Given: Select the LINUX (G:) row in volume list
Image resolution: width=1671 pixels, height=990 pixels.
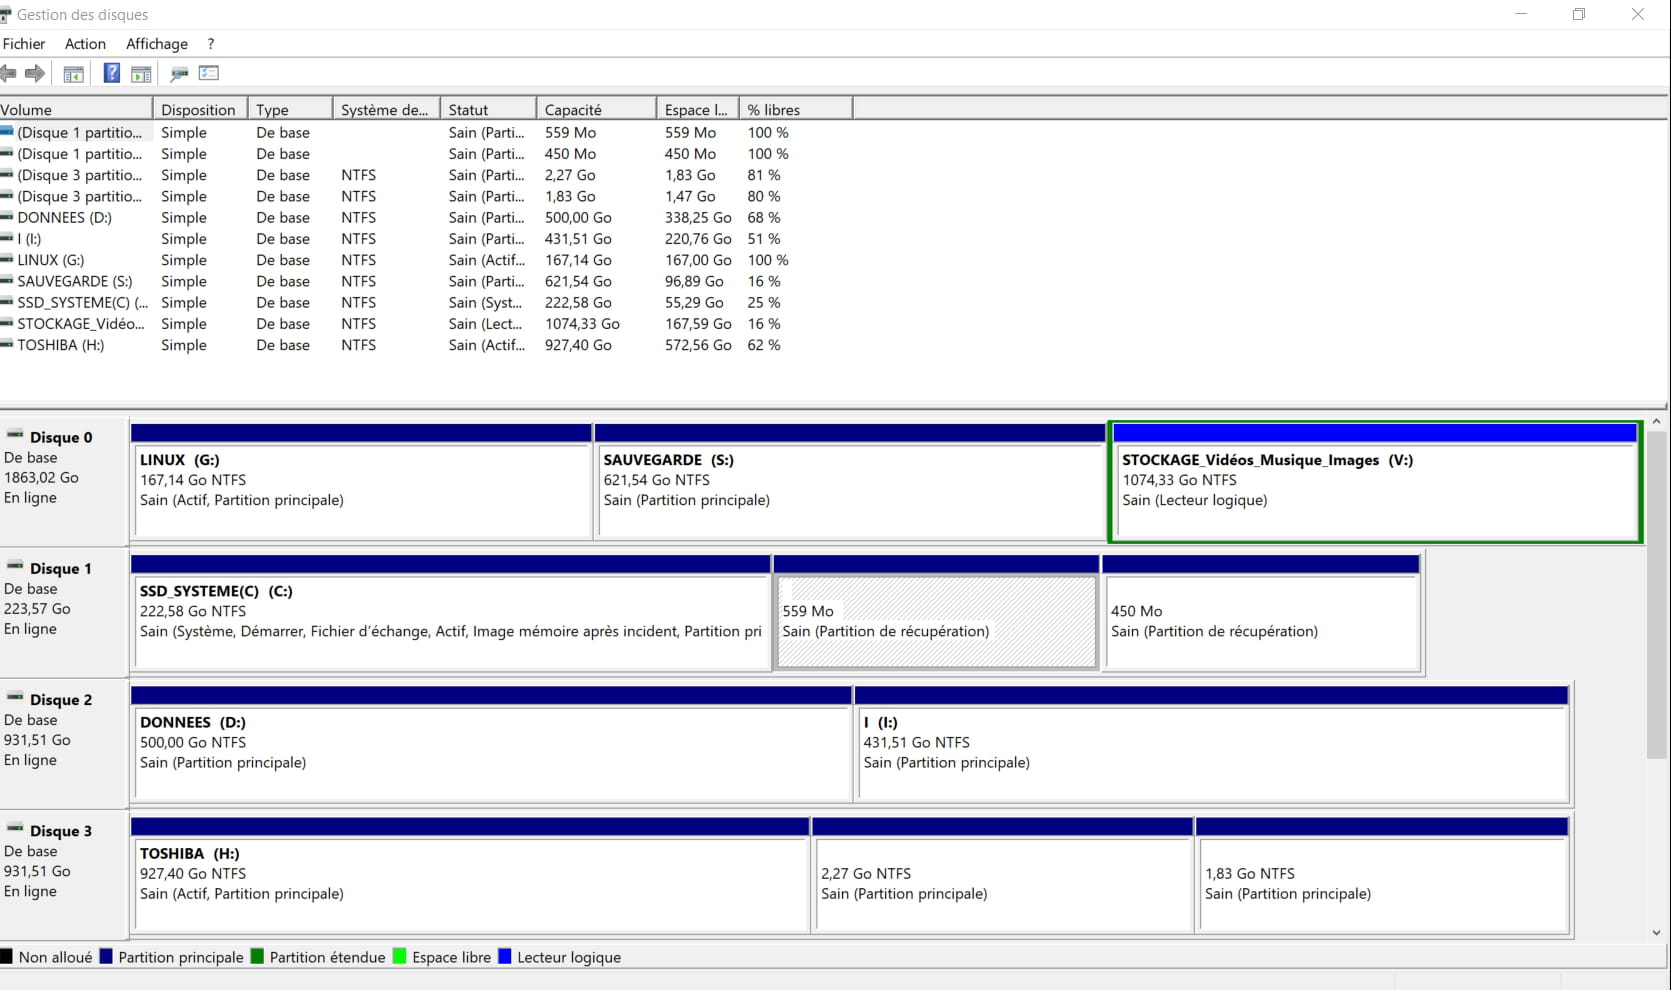Looking at the screenshot, I should (50, 260).
